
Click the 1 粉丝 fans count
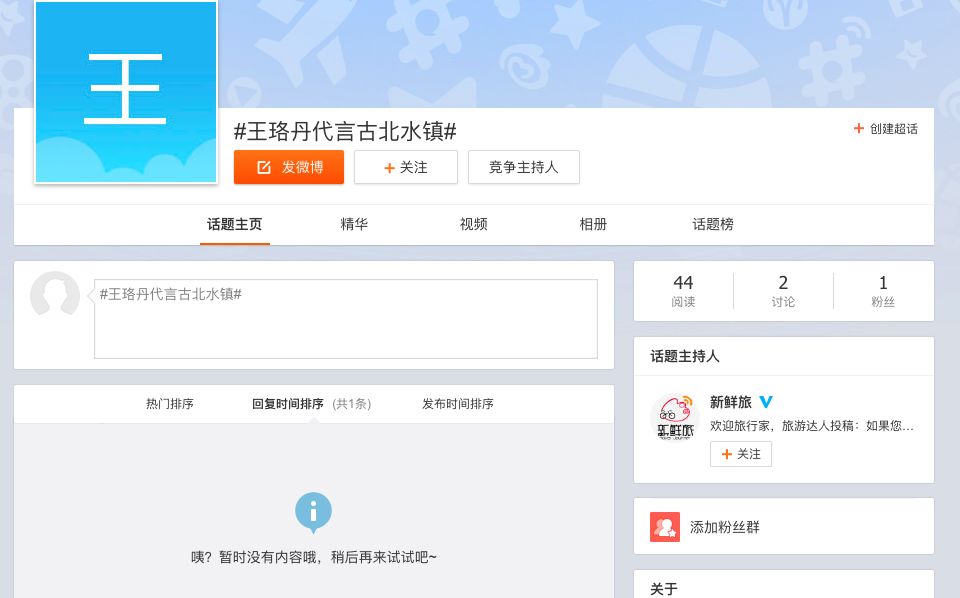(883, 291)
